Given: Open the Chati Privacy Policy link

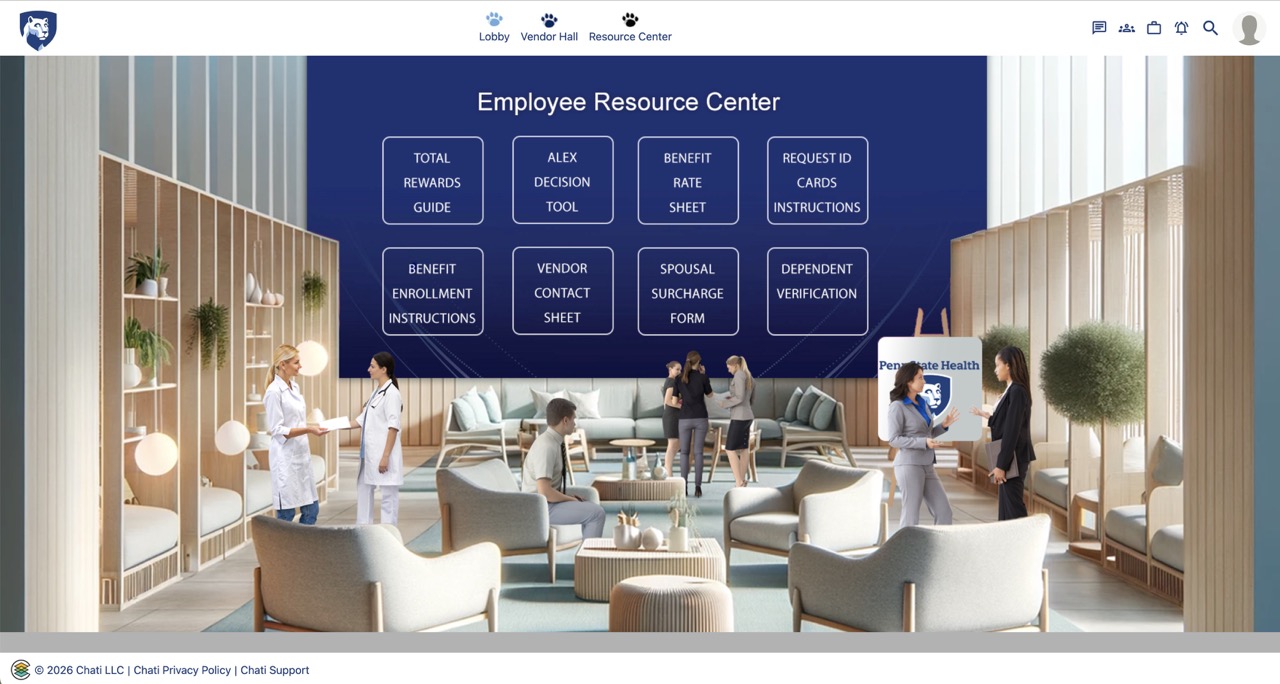Looking at the screenshot, I should [x=182, y=670].
